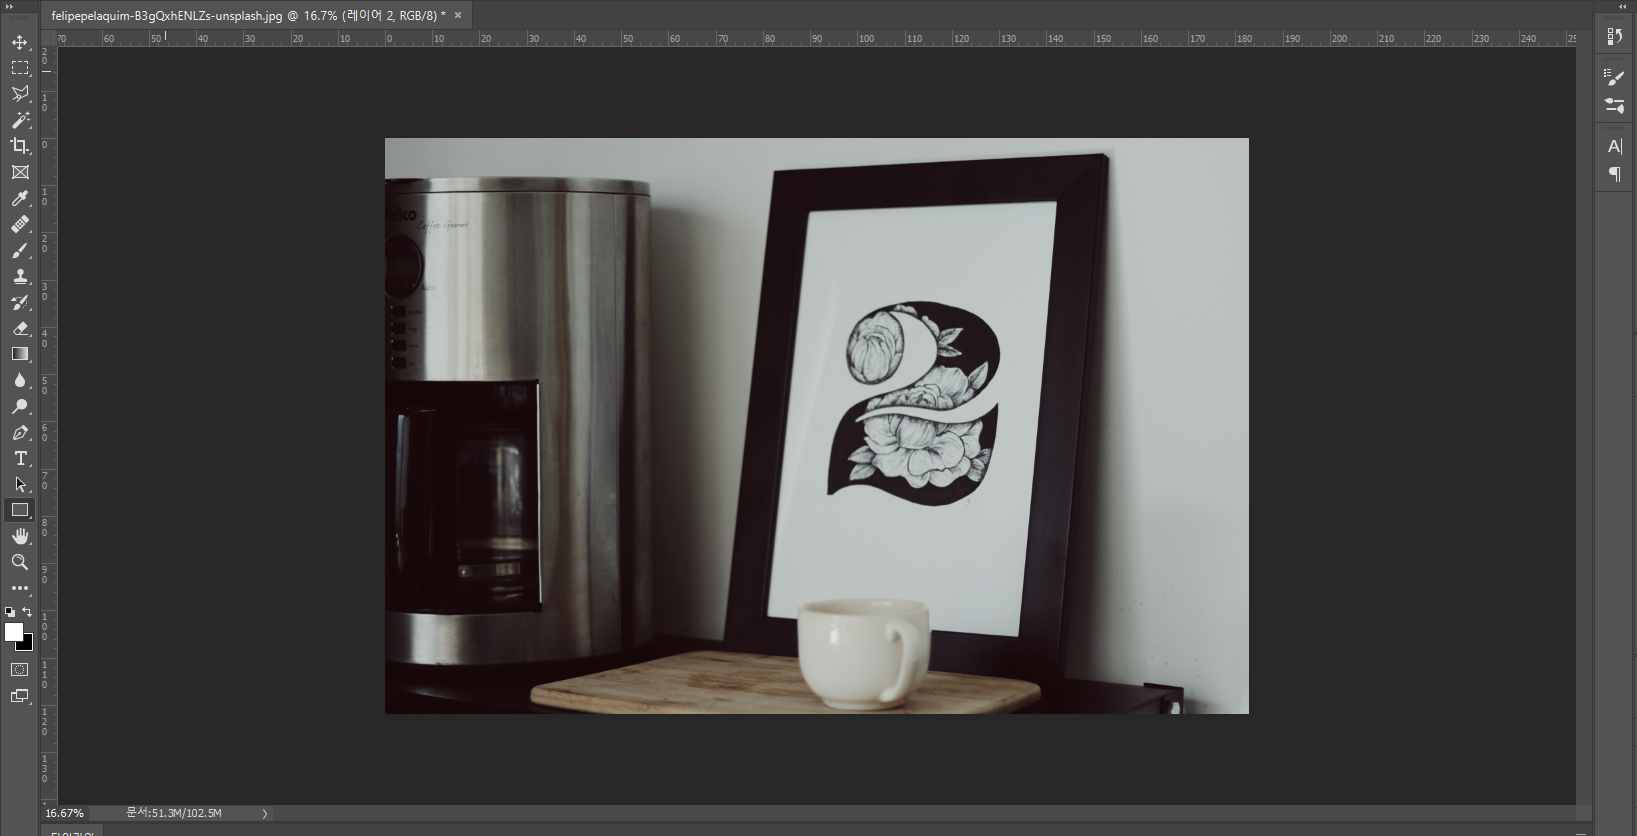Expand the right panel dock
The width and height of the screenshot is (1637, 836).
coord(1622,6)
